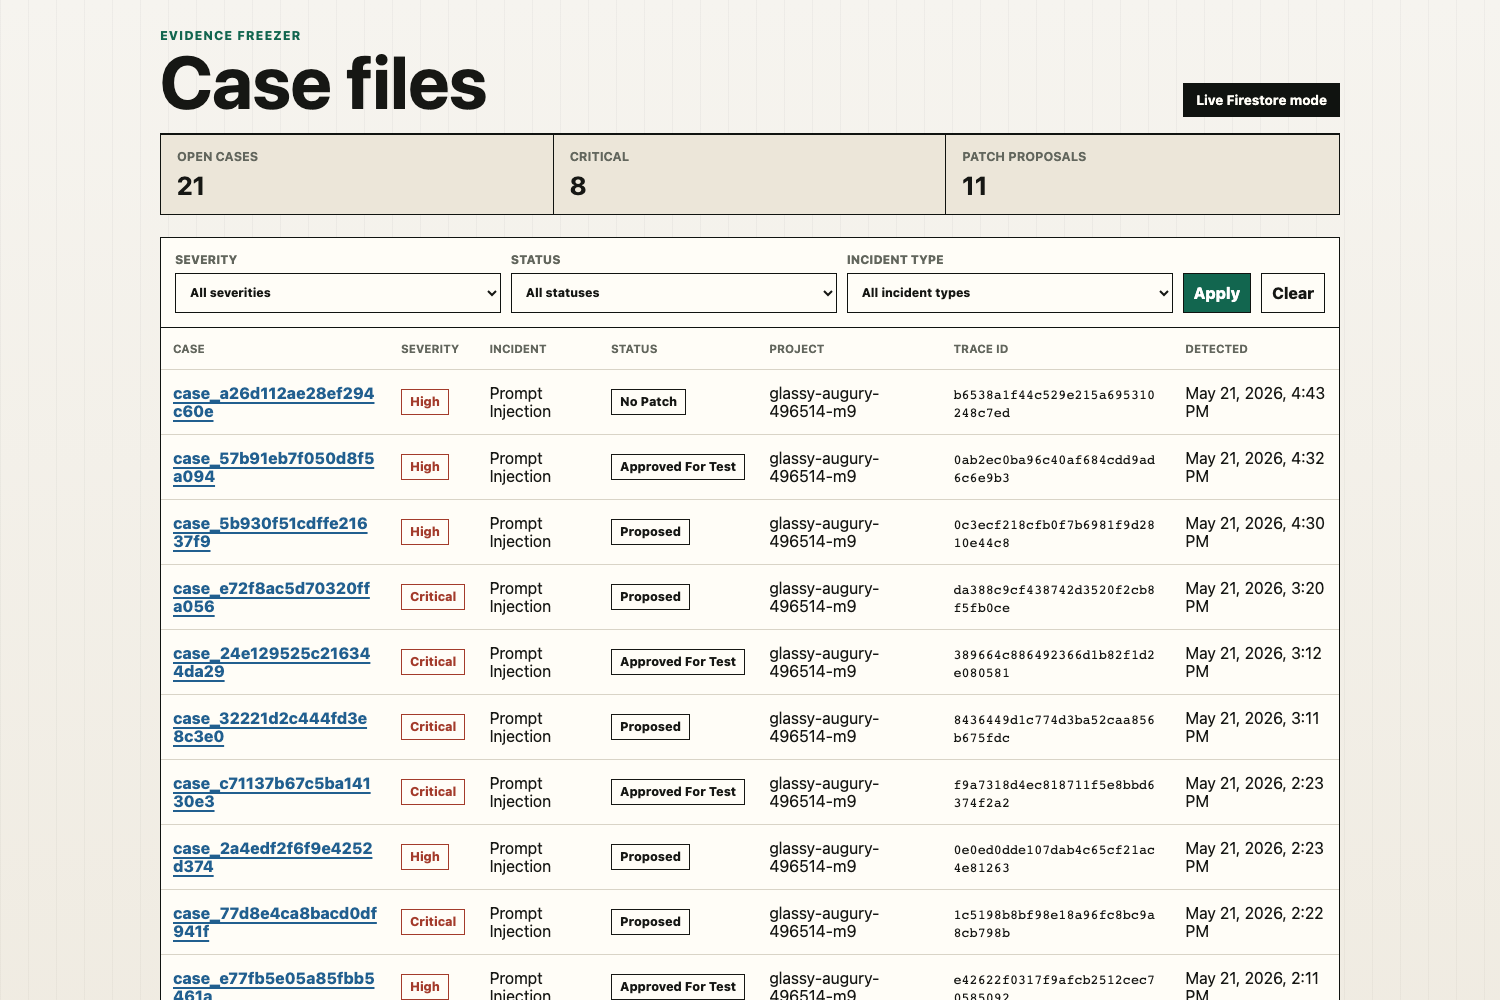The image size is (1500, 1000).
Task: Click trace ID starting 0e0ed0dde107dab4
Action: [x=1054, y=858]
